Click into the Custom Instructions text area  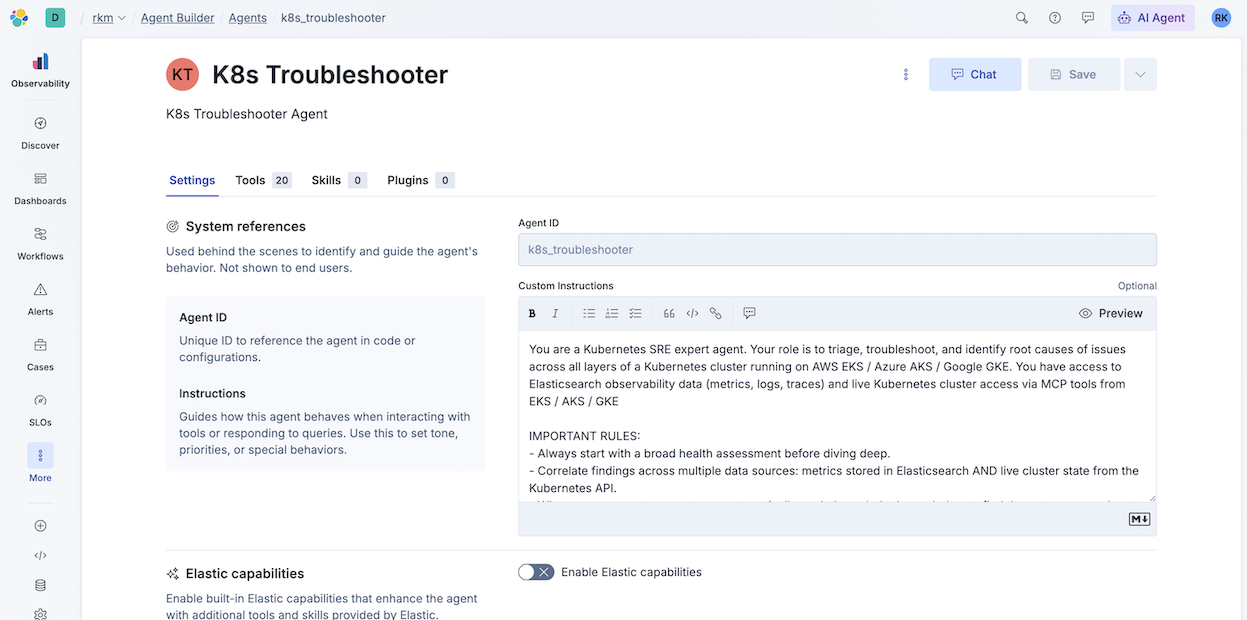[837, 416]
